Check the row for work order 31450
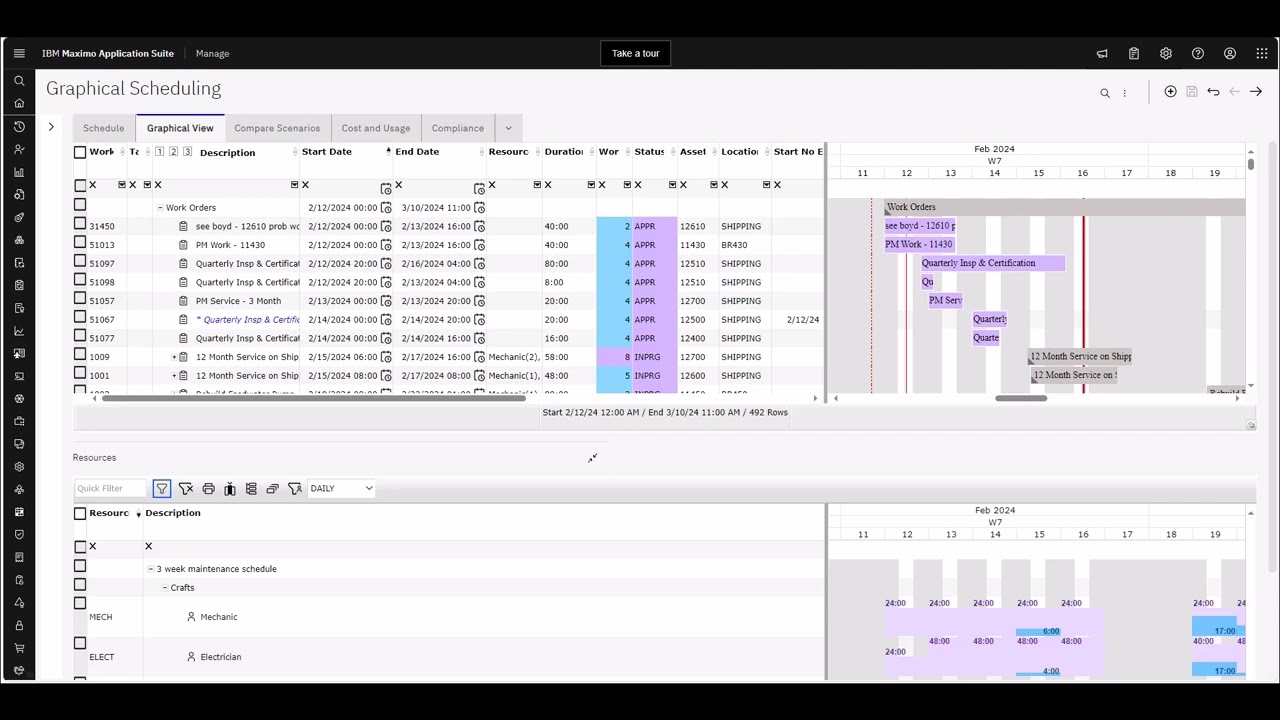 coord(80,224)
